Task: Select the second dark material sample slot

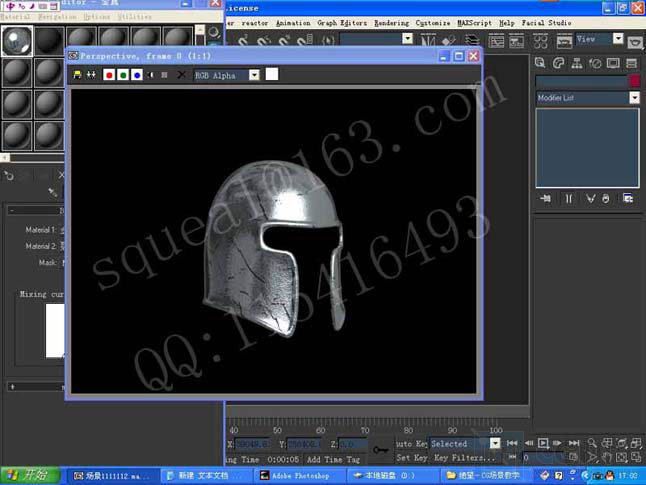Action: (49, 41)
